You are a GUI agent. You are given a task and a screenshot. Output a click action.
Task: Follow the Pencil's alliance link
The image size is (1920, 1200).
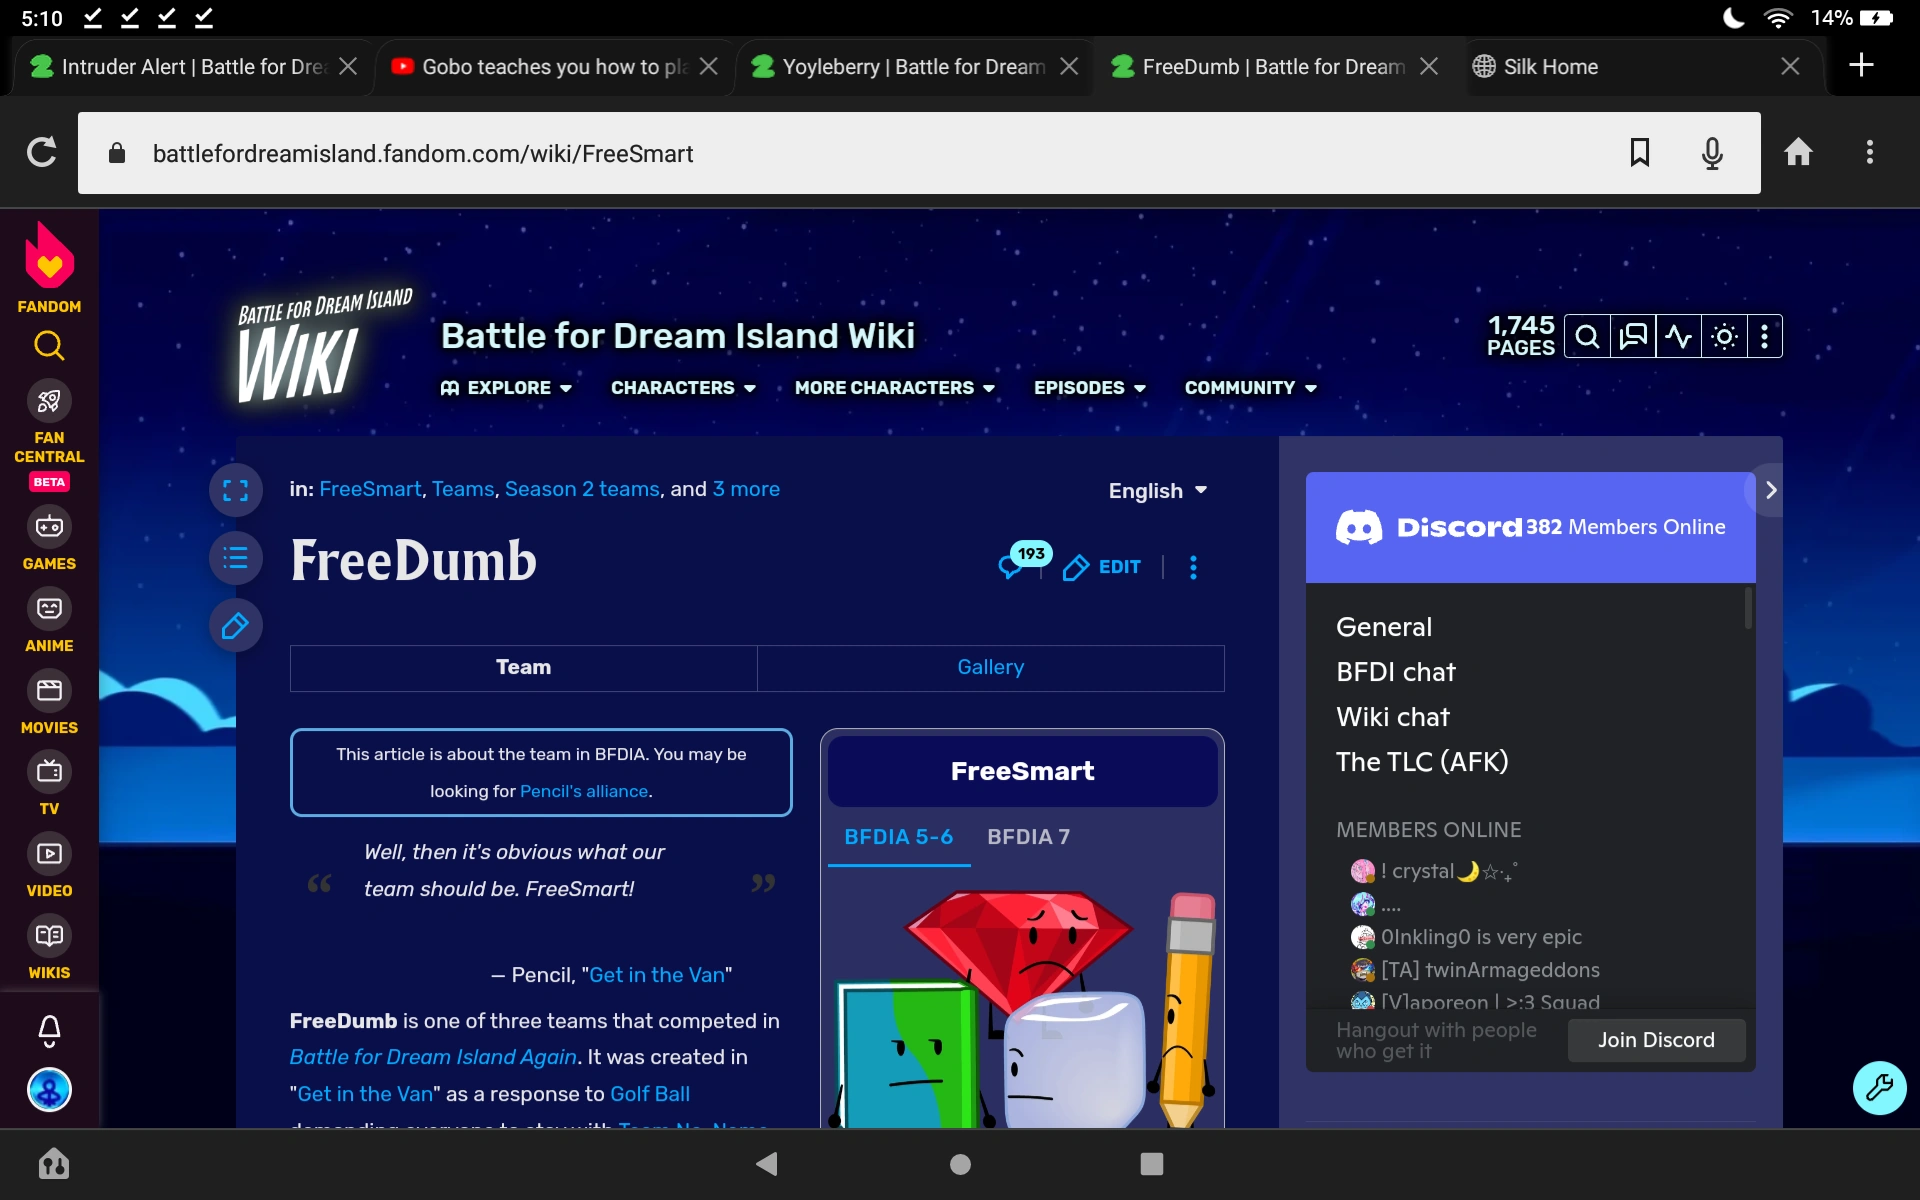click(x=583, y=791)
